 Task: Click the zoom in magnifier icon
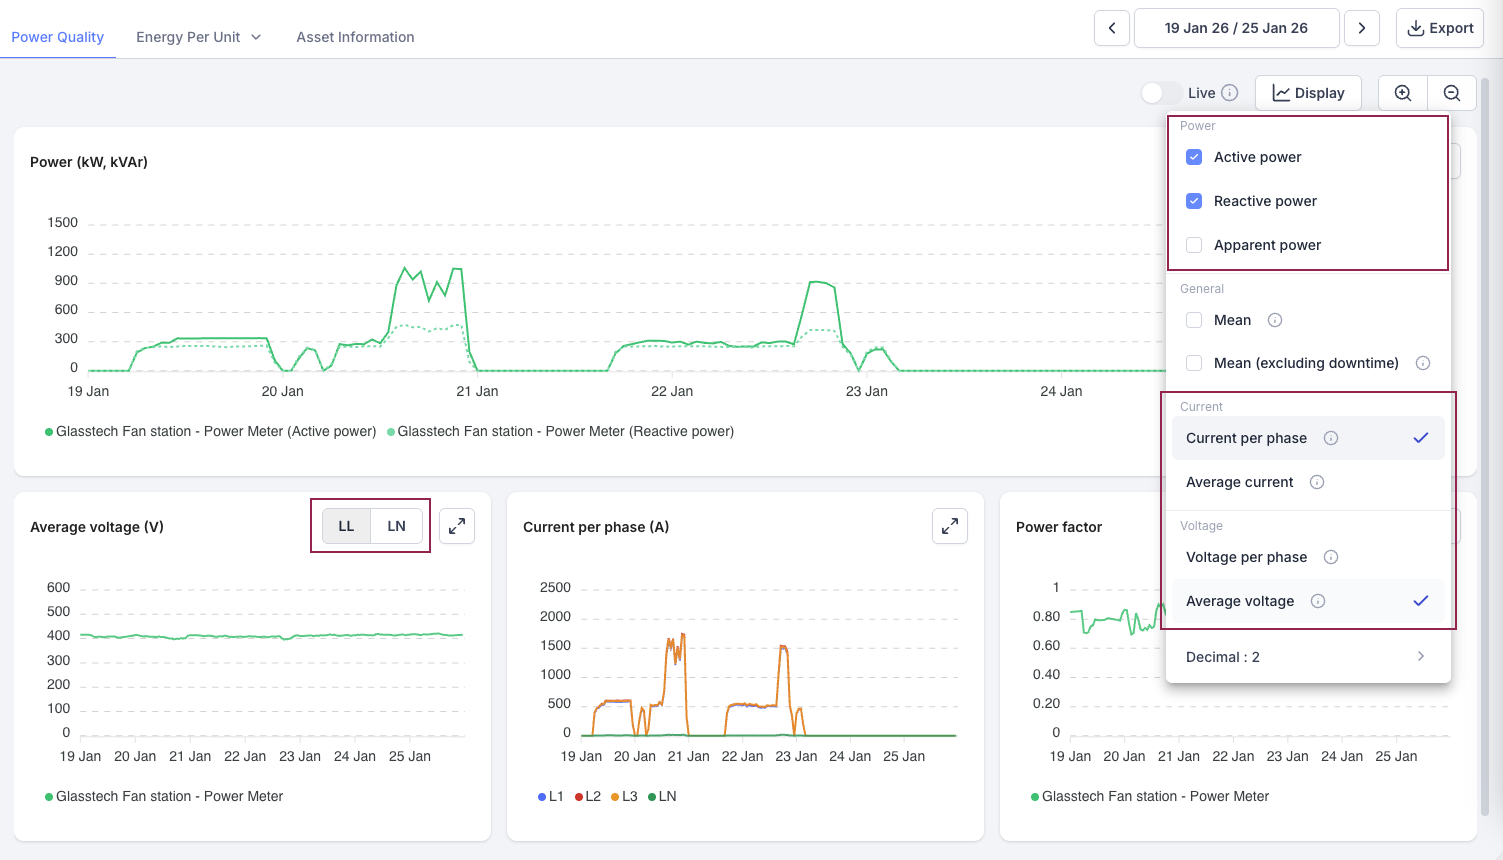coord(1403,93)
